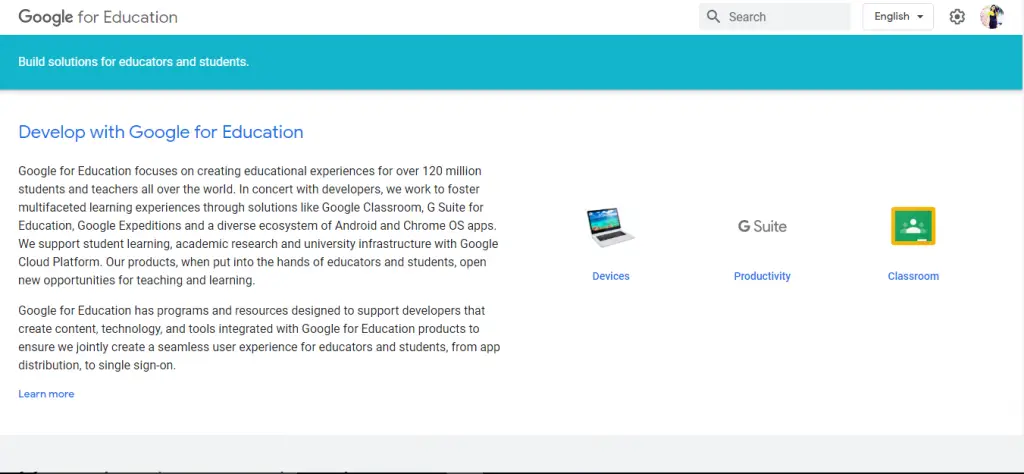1024x474 pixels.
Task: Open the settings gear icon
Action: pyautogui.click(x=957, y=17)
